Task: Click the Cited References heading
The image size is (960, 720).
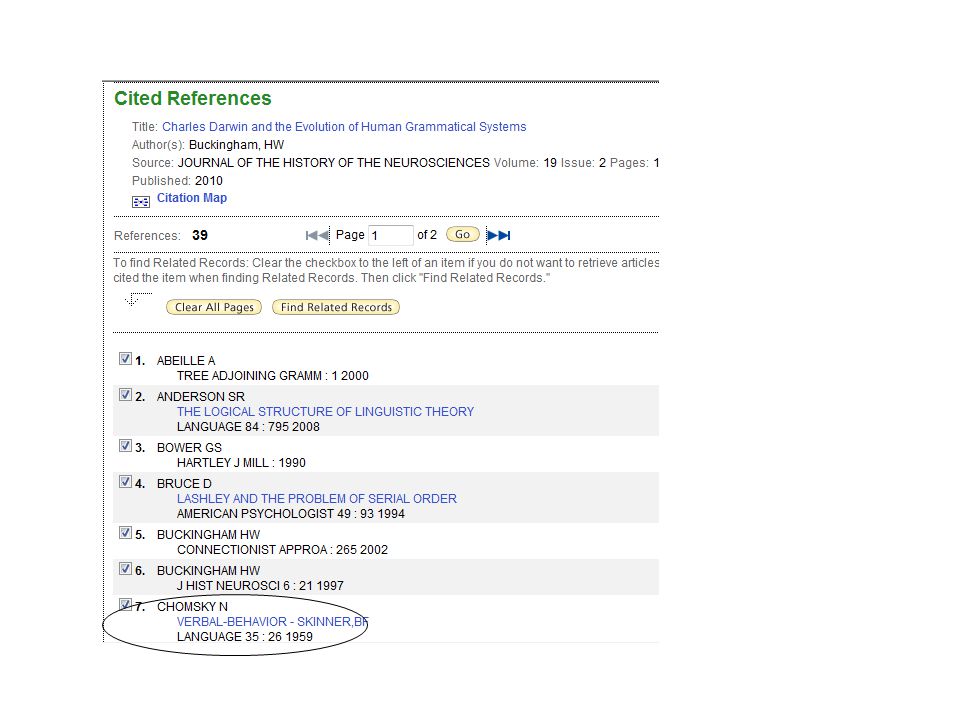Action: [193, 99]
